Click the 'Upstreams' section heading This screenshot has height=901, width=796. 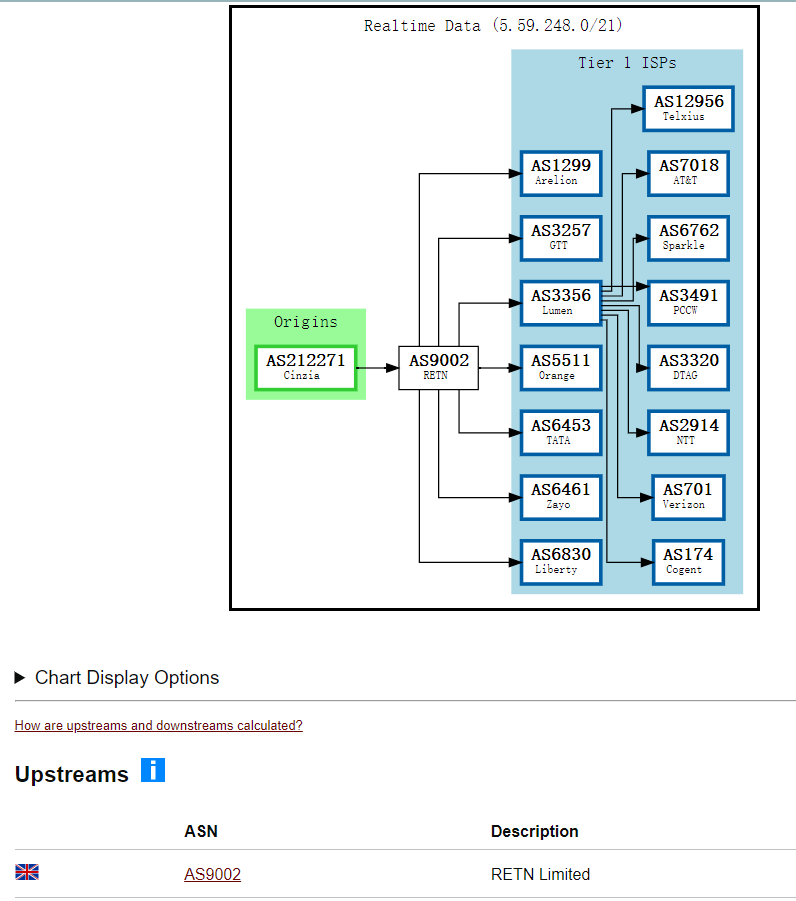72,774
